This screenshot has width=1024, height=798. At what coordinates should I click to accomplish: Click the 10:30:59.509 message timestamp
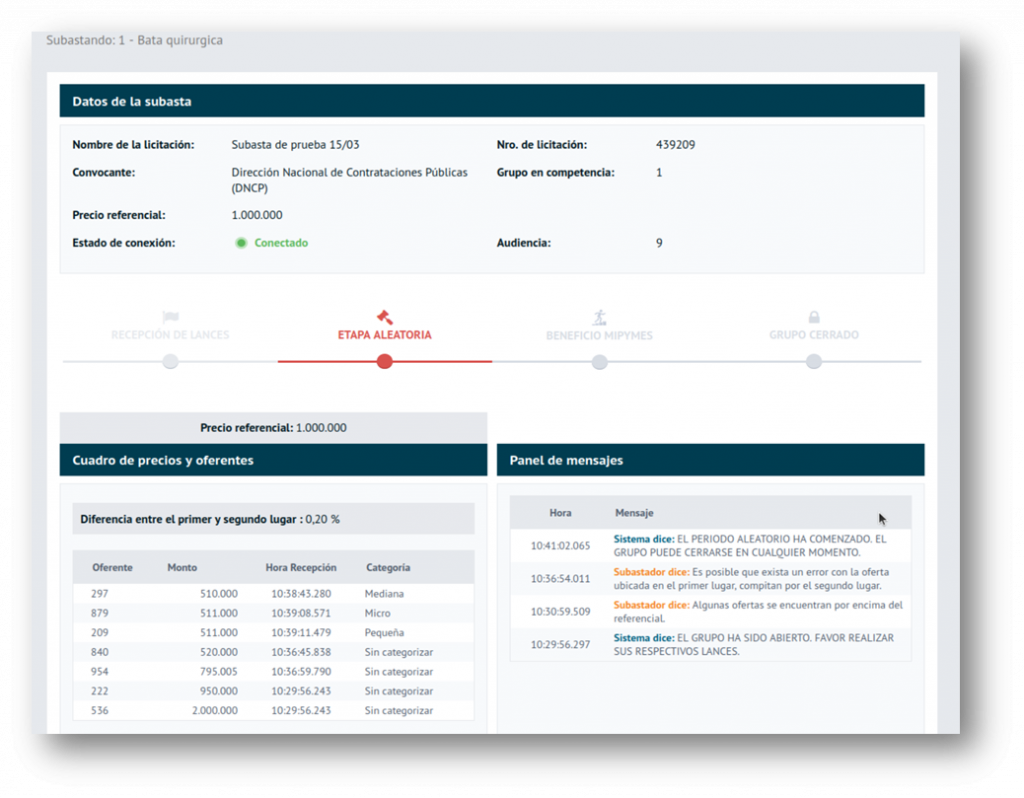pyautogui.click(x=560, y=612)
